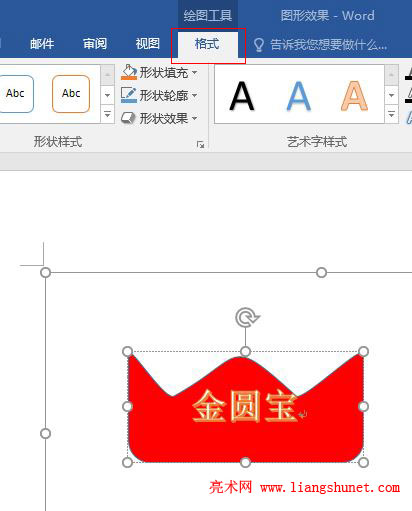Click the red shape's right-middle sizing handle

363,407
